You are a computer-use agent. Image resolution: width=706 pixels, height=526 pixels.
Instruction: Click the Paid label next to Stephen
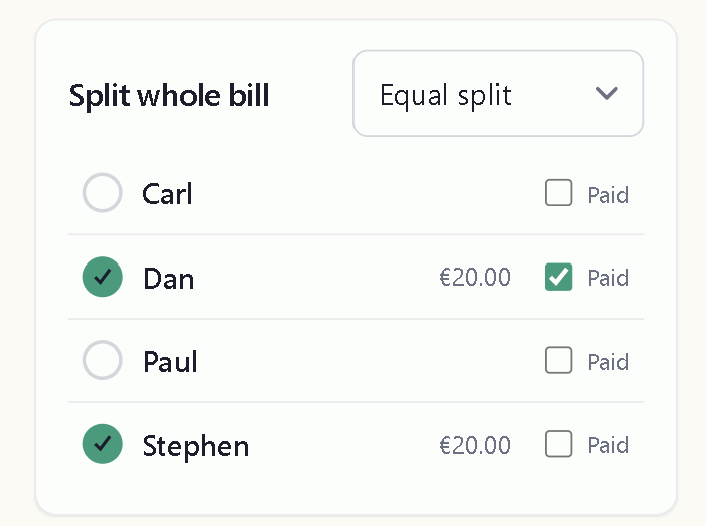pyautogui.click(x=608, y=445)
